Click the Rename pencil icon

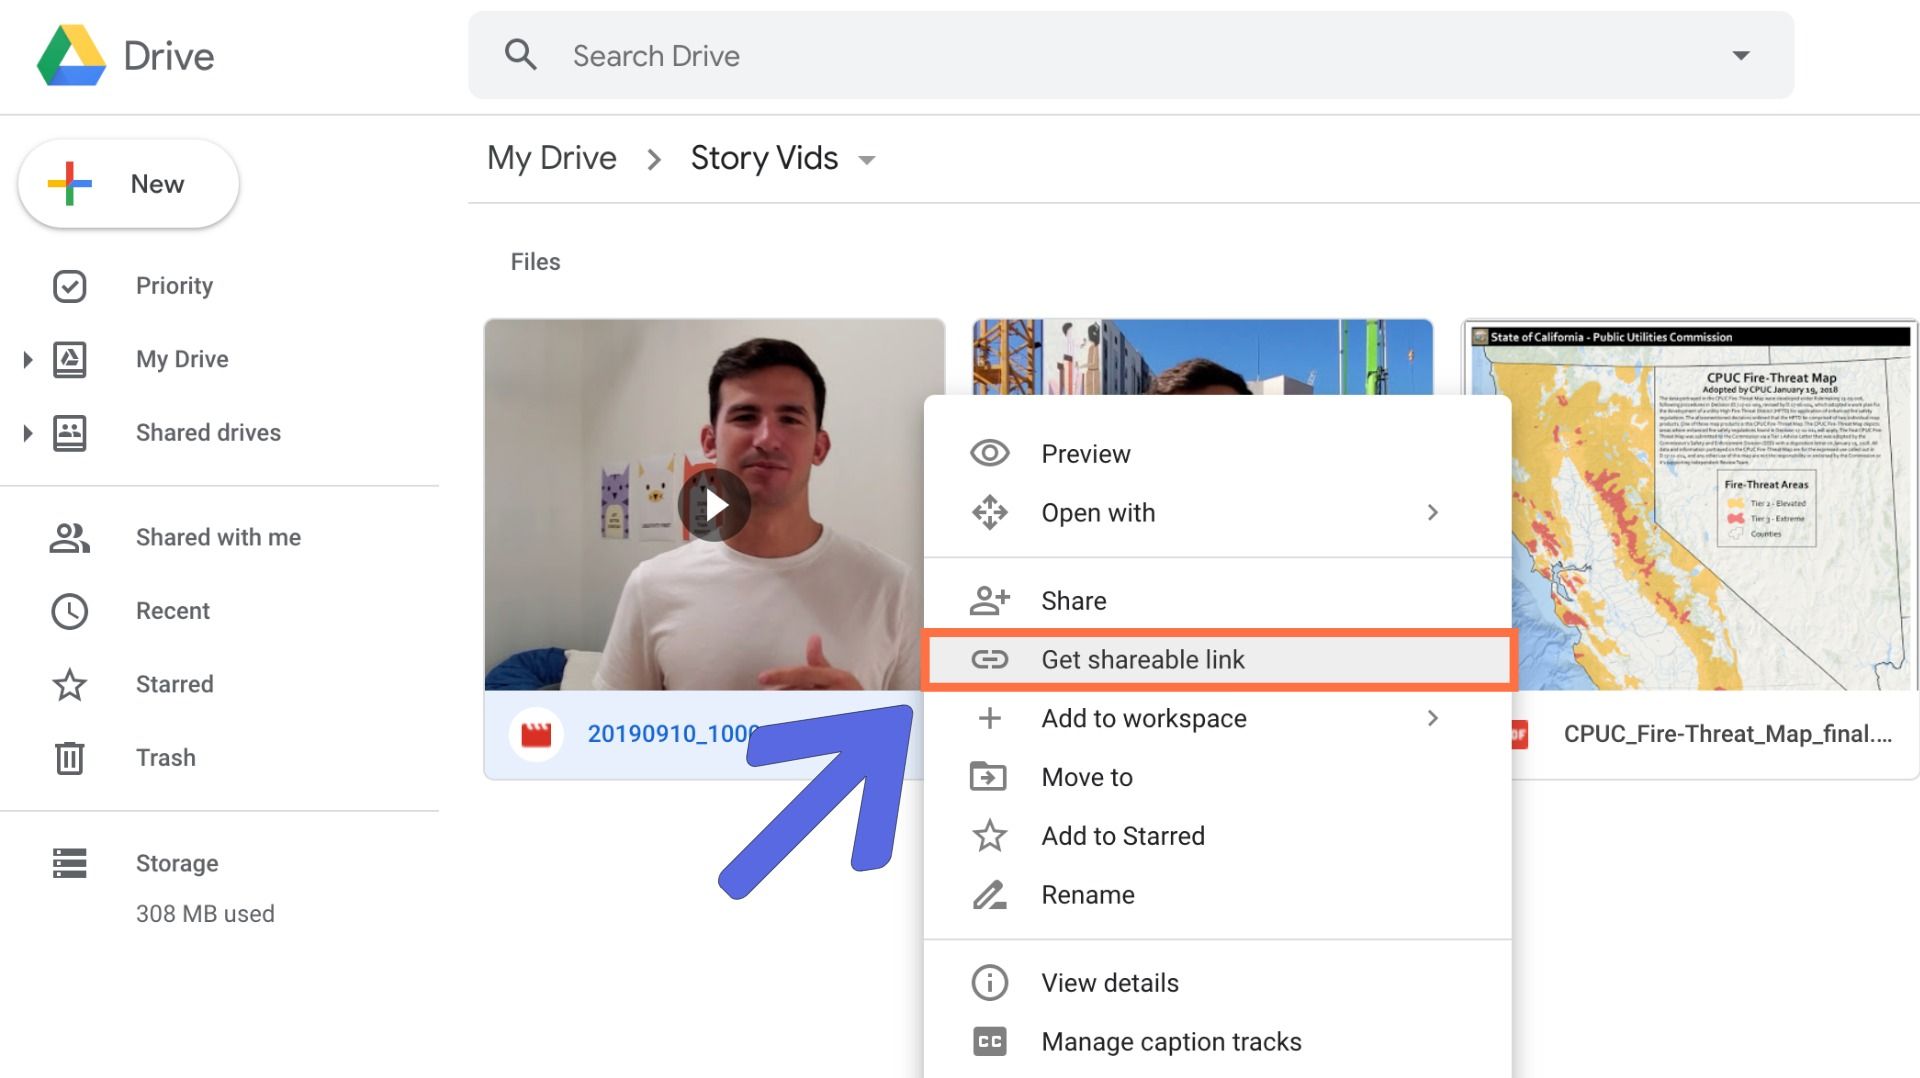[989, 895]
